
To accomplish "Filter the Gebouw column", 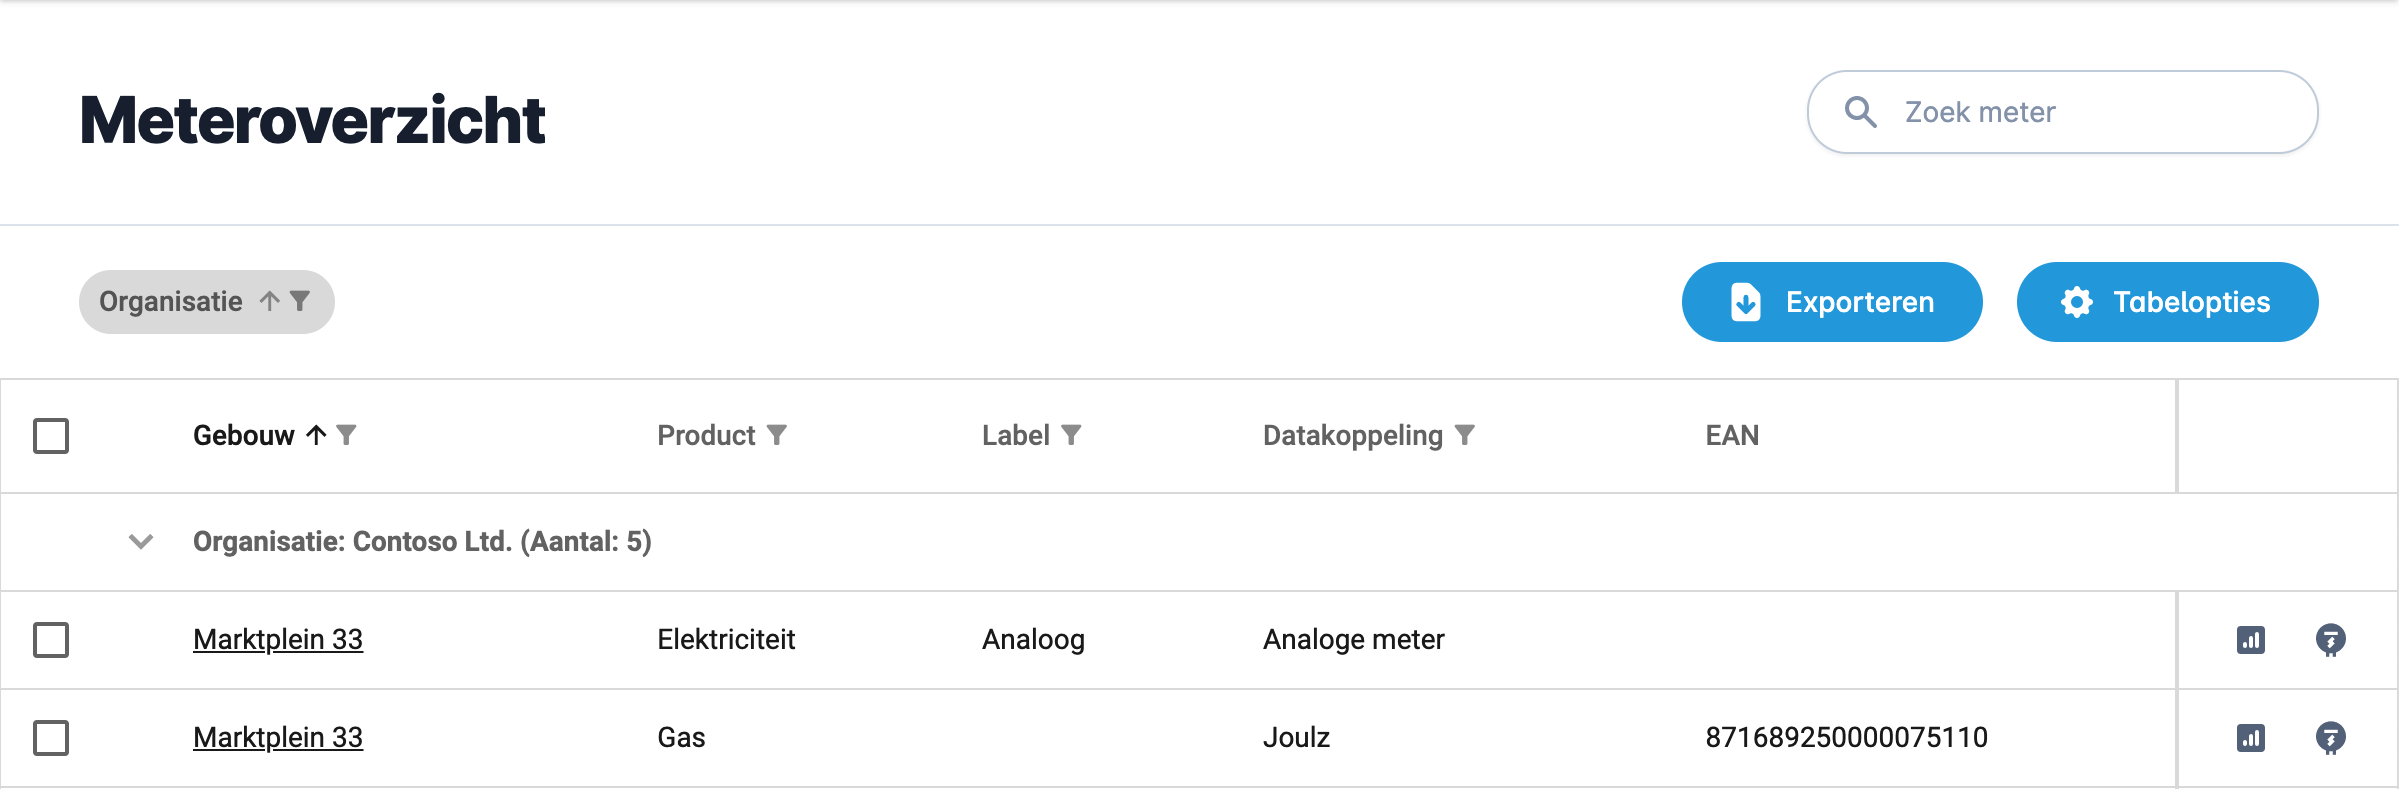I will click(347, 435).
